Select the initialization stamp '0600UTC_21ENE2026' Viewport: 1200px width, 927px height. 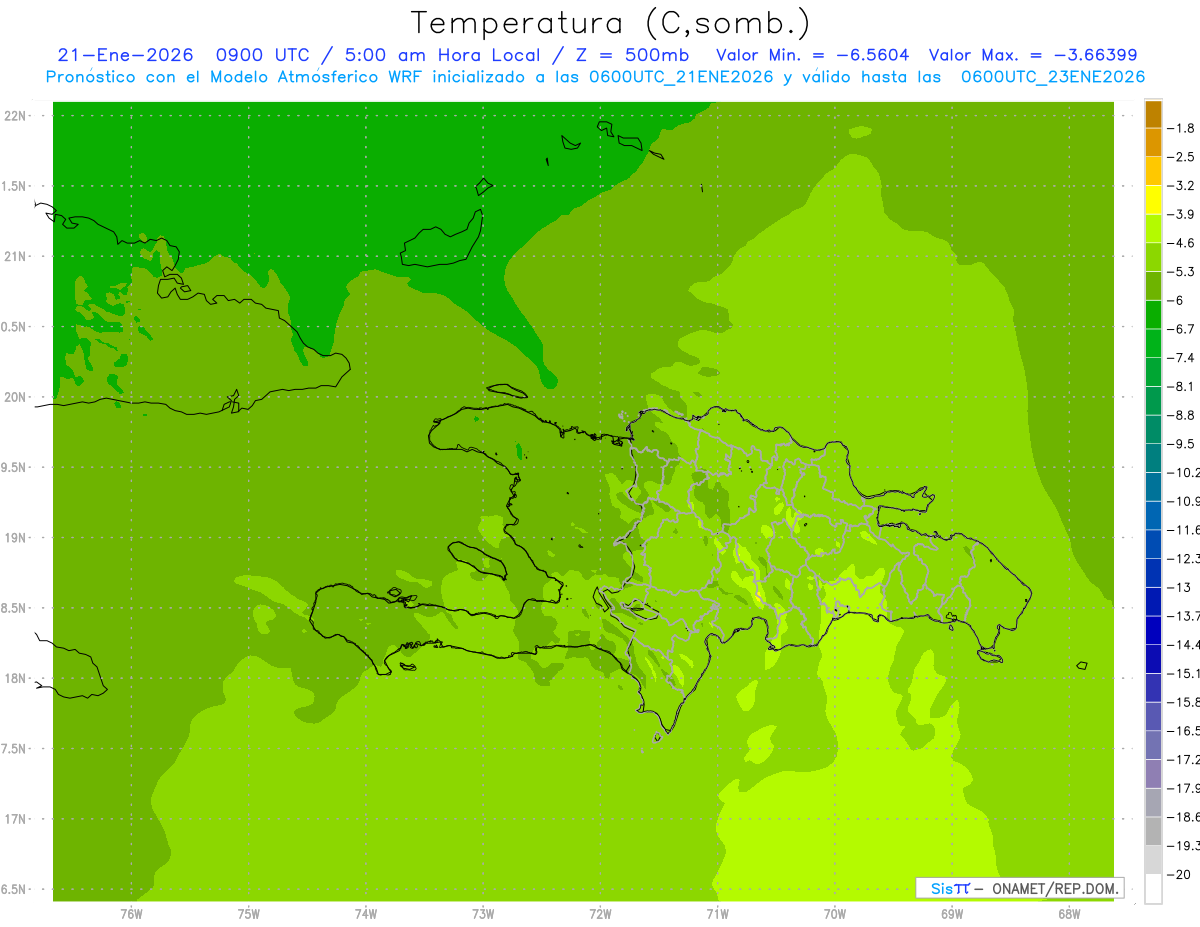(x=681, y=77)
